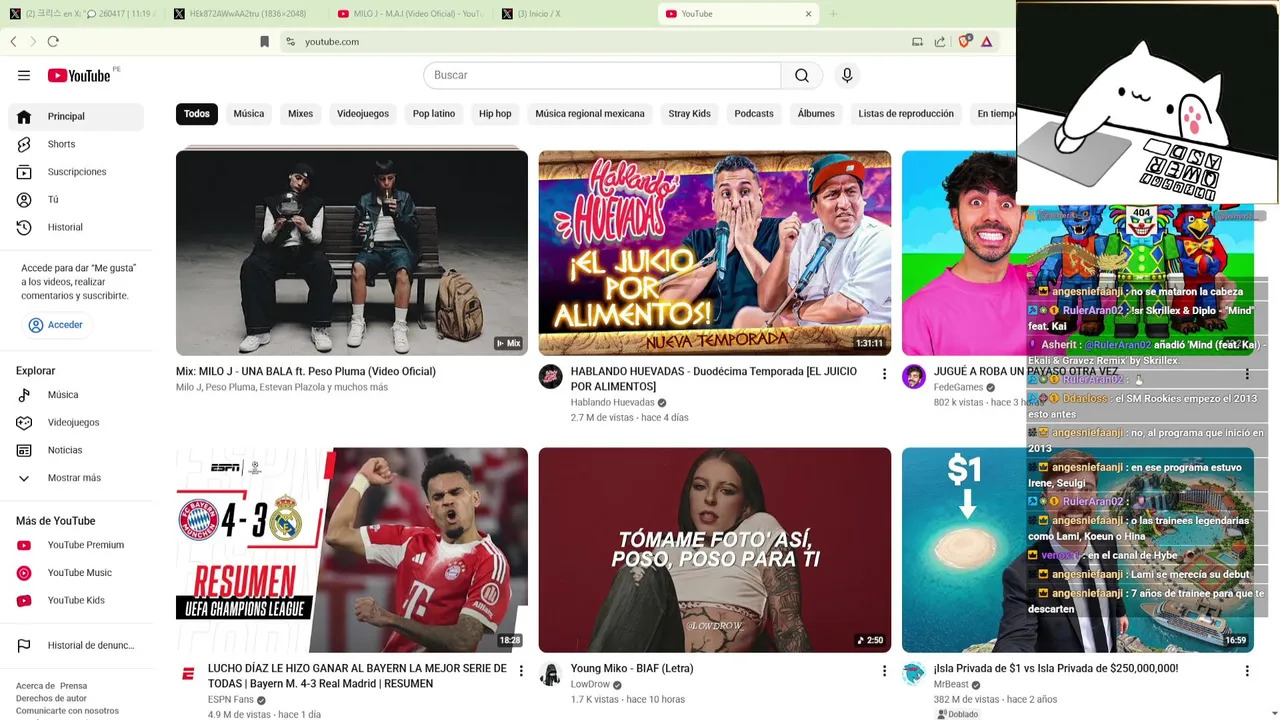This screenshot has width=1280, height=720.
Task: Click the search magnifier button
Action: tap(802, 75)
